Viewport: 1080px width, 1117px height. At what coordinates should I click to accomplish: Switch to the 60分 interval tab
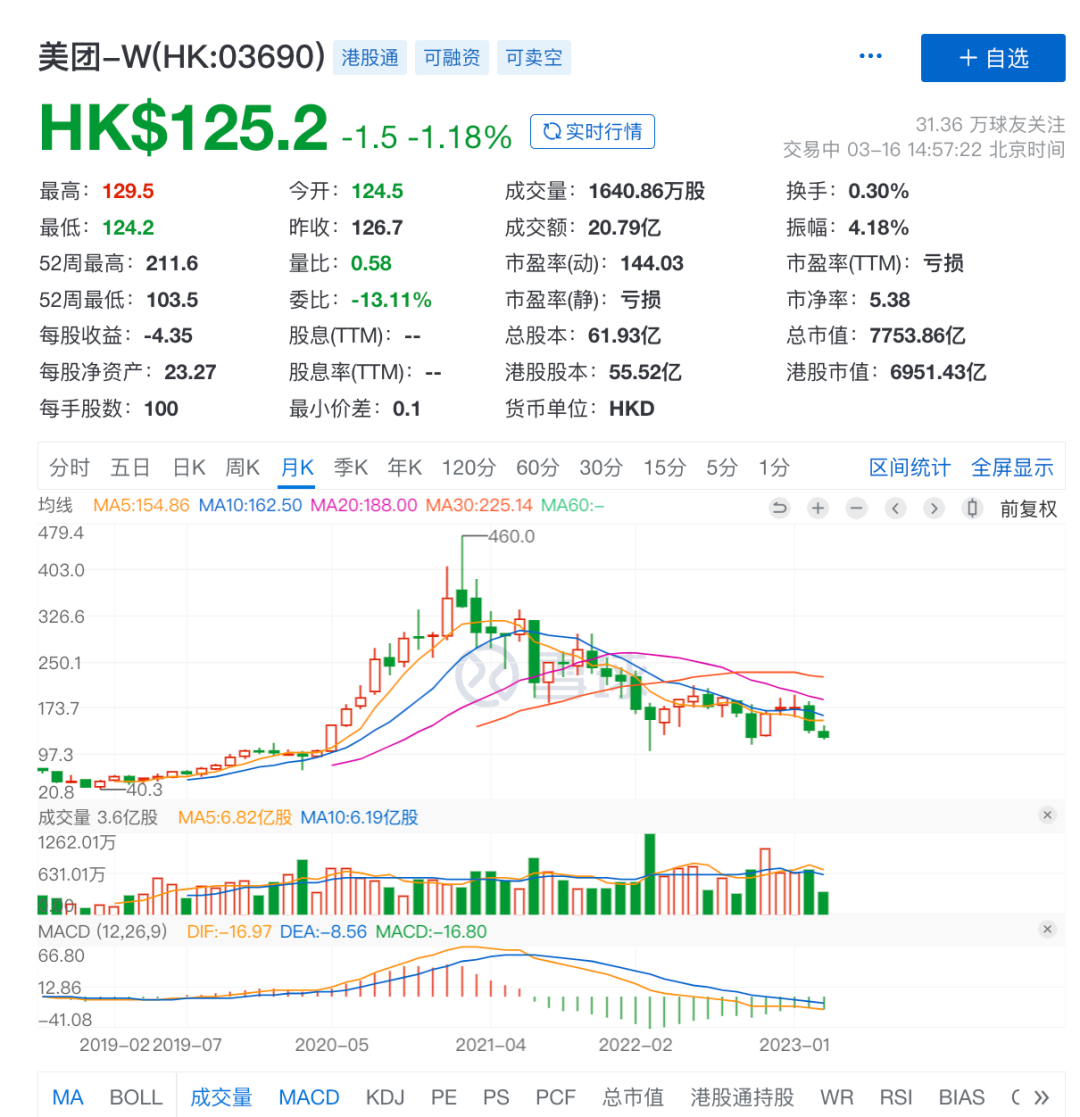pyautogui.click(x=537, y=468)
